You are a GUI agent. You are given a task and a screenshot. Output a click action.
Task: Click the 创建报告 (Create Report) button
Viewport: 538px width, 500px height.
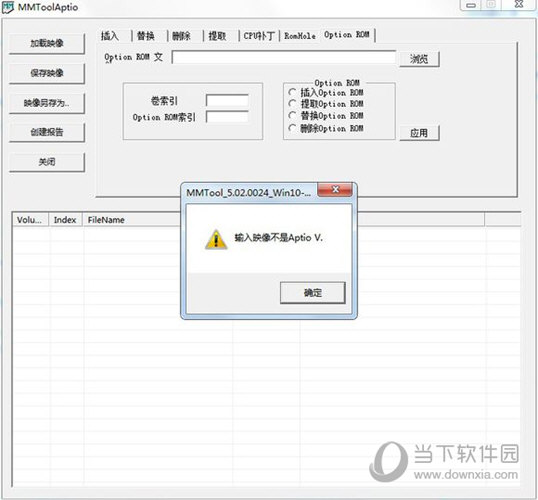coord(47,132)
